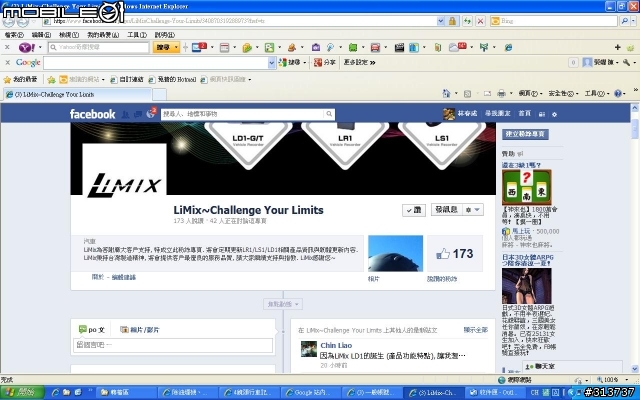Click the IE stop (red X) button
Screen dimensions: 640x400
(x=480, y=21)
